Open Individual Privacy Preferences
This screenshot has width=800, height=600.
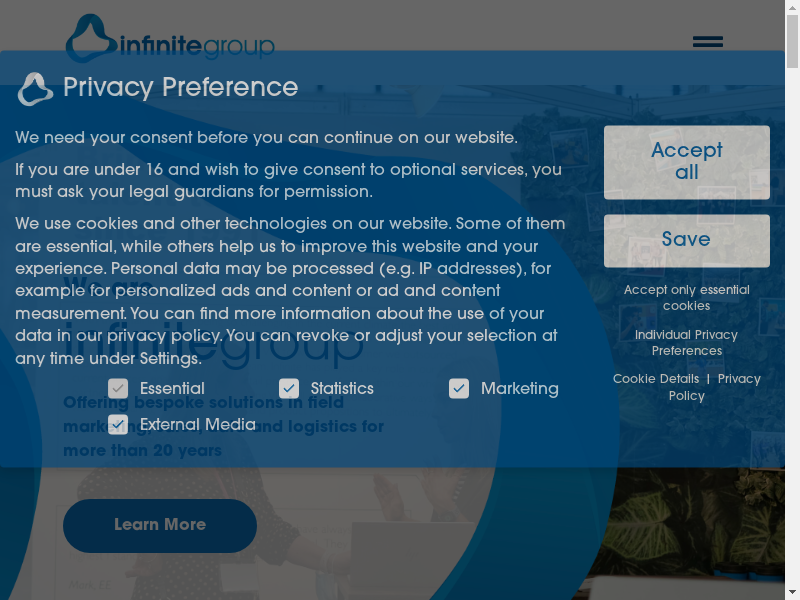(686, 343)
